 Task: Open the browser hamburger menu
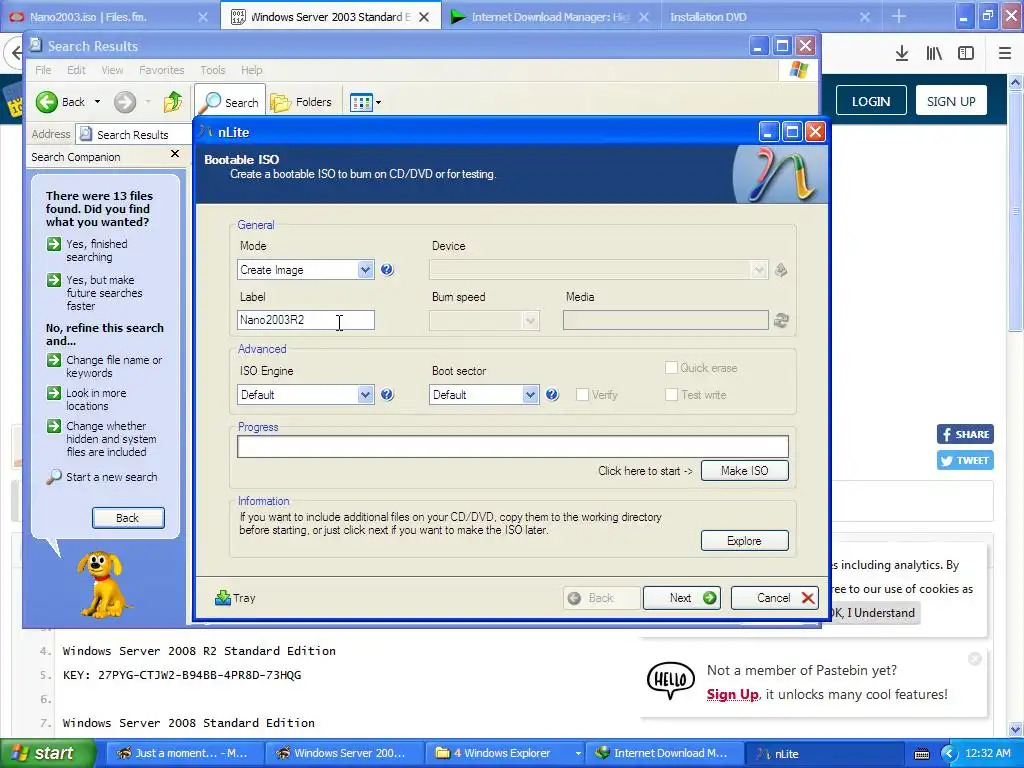(x=1005, y=54)
